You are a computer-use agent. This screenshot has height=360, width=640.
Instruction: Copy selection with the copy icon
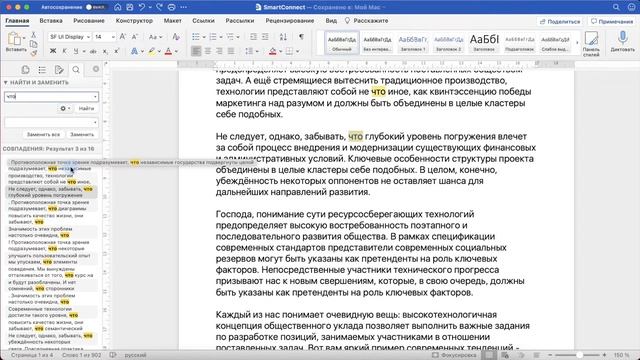[x=33, y=44]
